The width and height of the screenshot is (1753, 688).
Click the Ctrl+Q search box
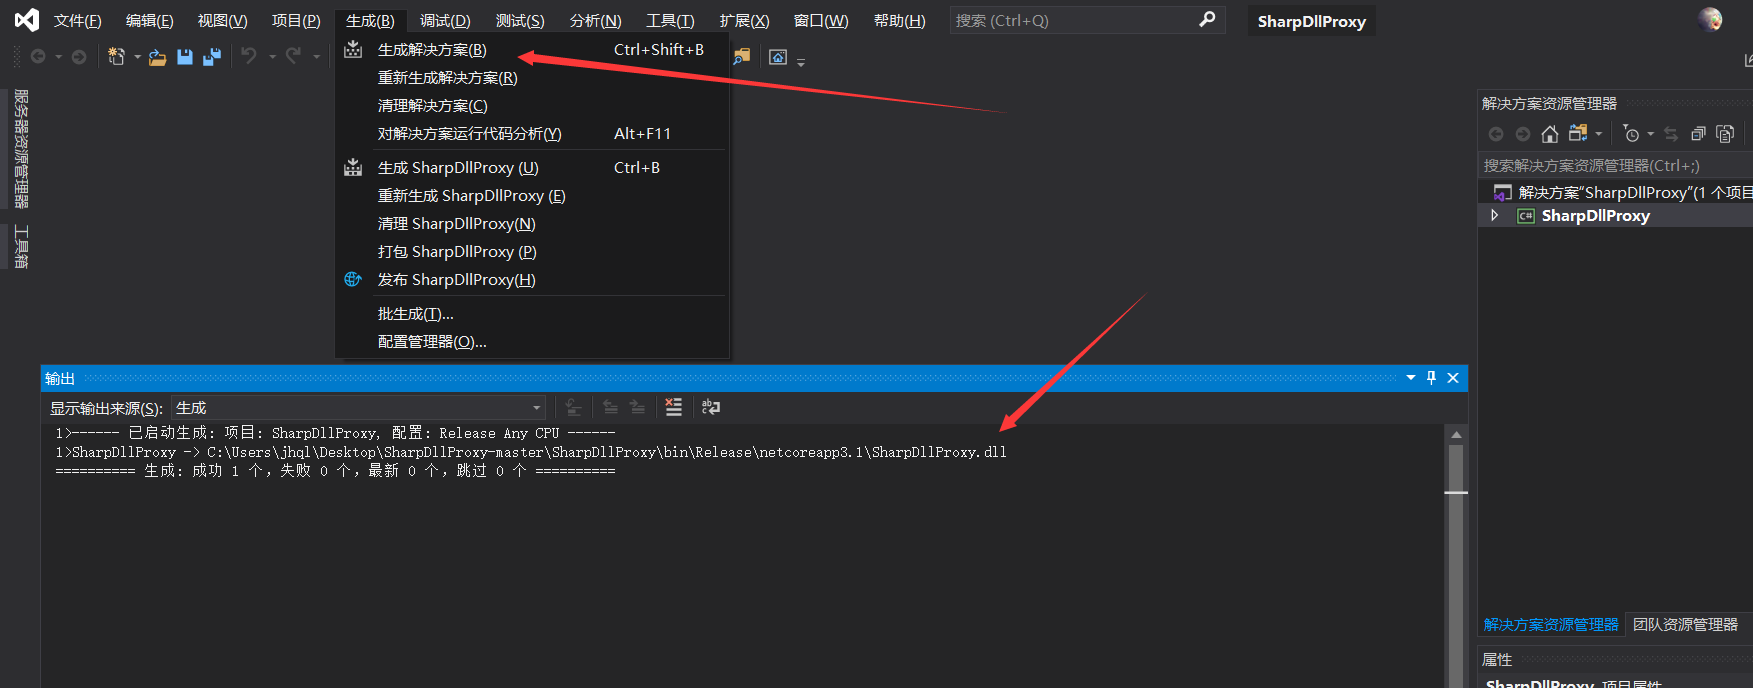[x=1088, y=20]
